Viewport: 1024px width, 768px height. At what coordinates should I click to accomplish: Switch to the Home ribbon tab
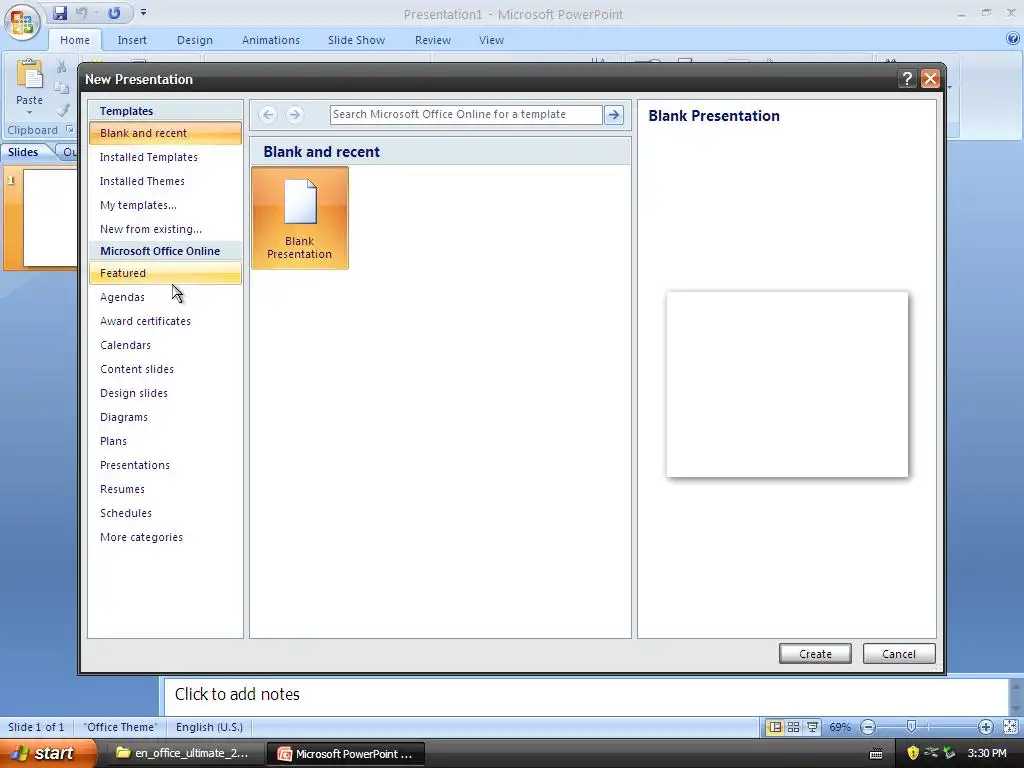75,40
